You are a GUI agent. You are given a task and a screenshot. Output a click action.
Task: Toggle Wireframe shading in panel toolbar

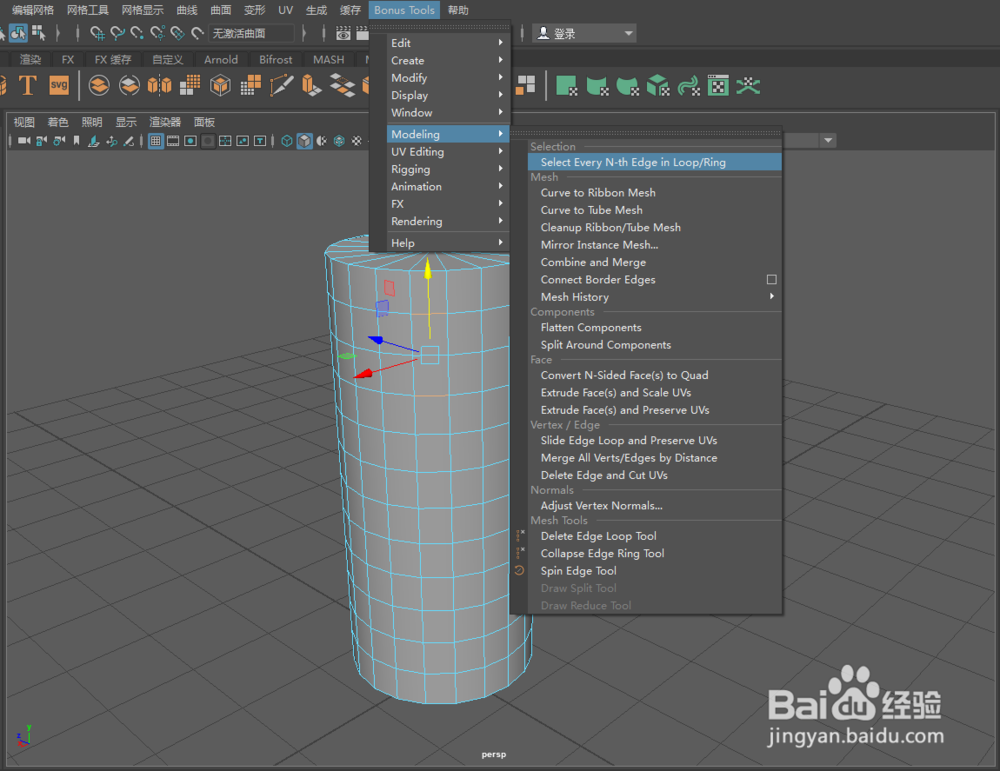(287, 141)
